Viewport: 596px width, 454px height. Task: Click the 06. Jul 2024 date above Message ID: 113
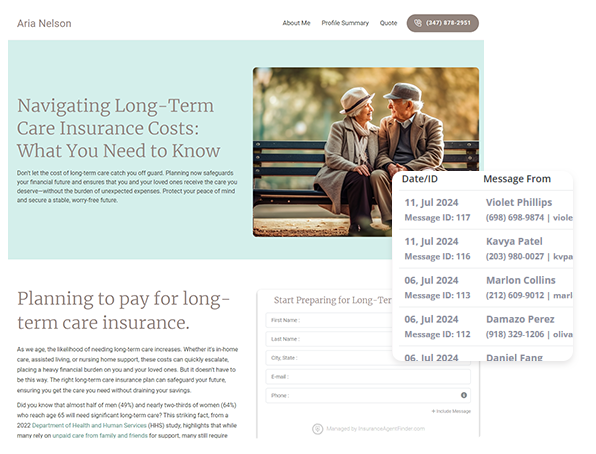431,281
